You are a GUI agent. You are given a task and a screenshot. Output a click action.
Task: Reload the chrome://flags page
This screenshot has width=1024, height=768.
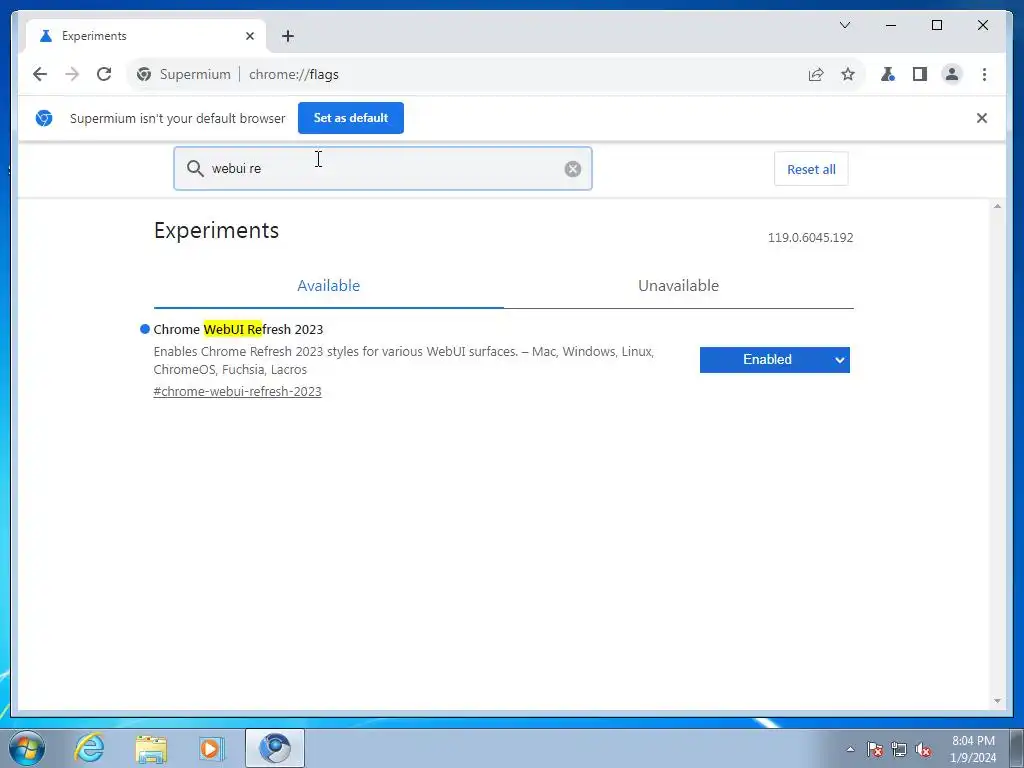[x=104, y=74]
